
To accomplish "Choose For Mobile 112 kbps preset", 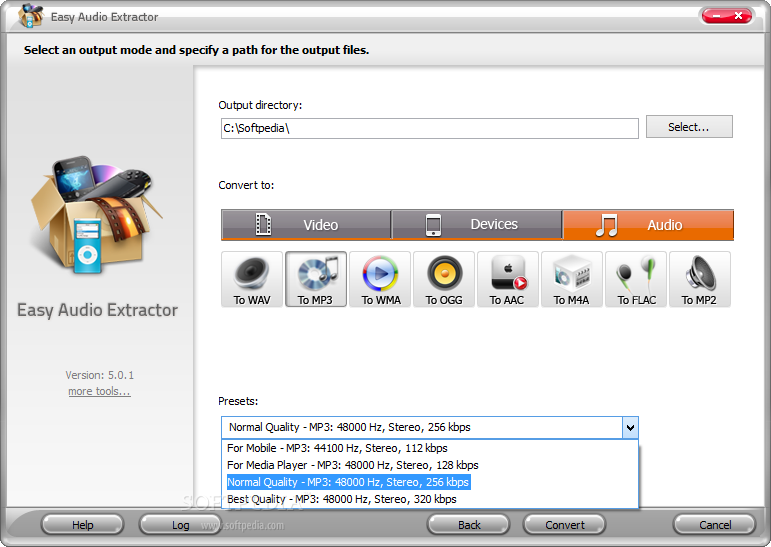I will (x=430, y=448).
